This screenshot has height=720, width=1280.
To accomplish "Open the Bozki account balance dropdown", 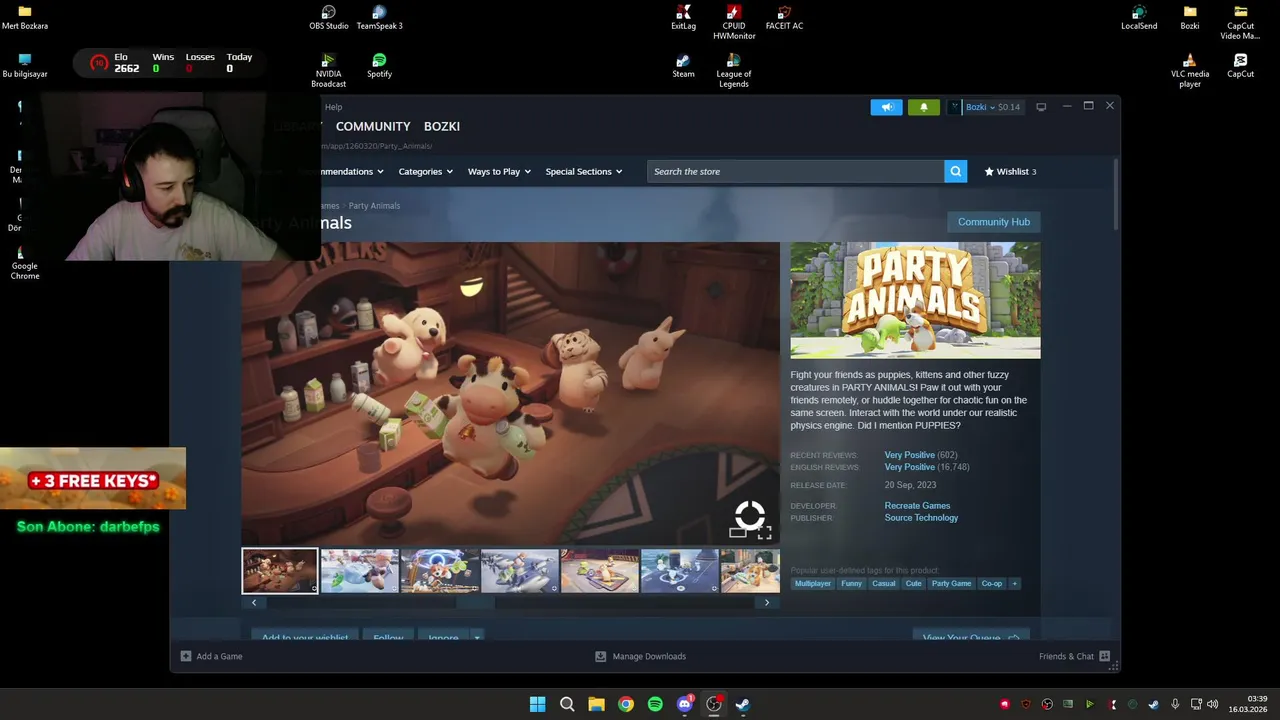I will [992, 107].
